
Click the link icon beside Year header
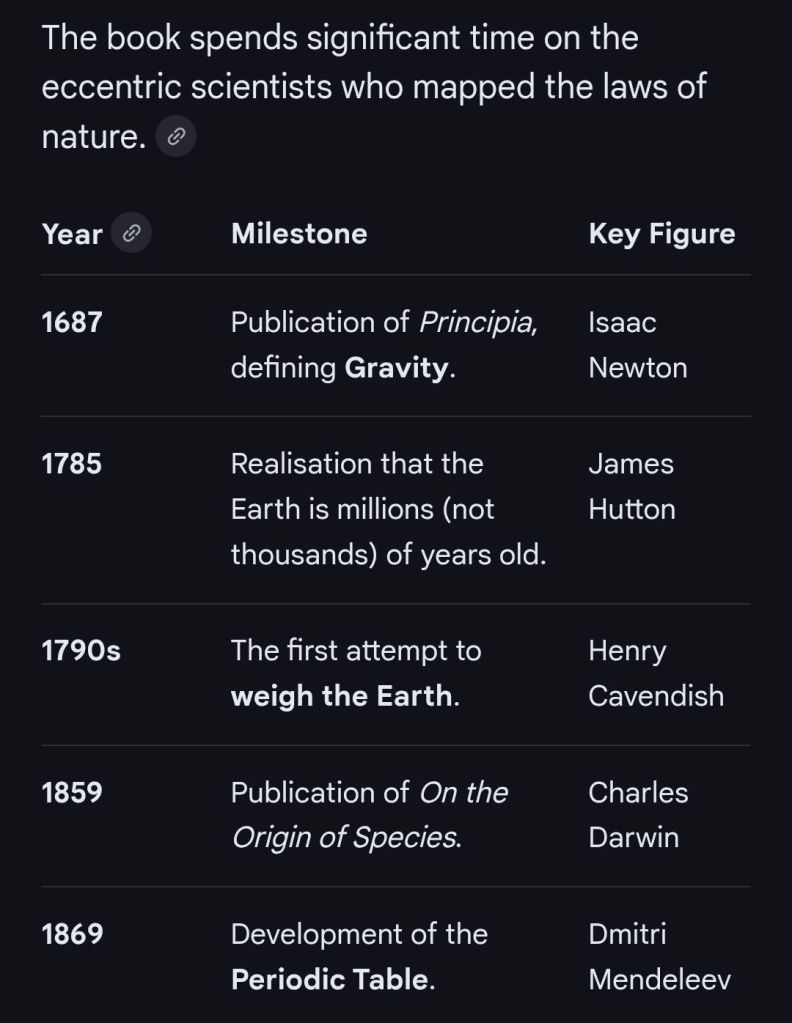pos(130,234)
